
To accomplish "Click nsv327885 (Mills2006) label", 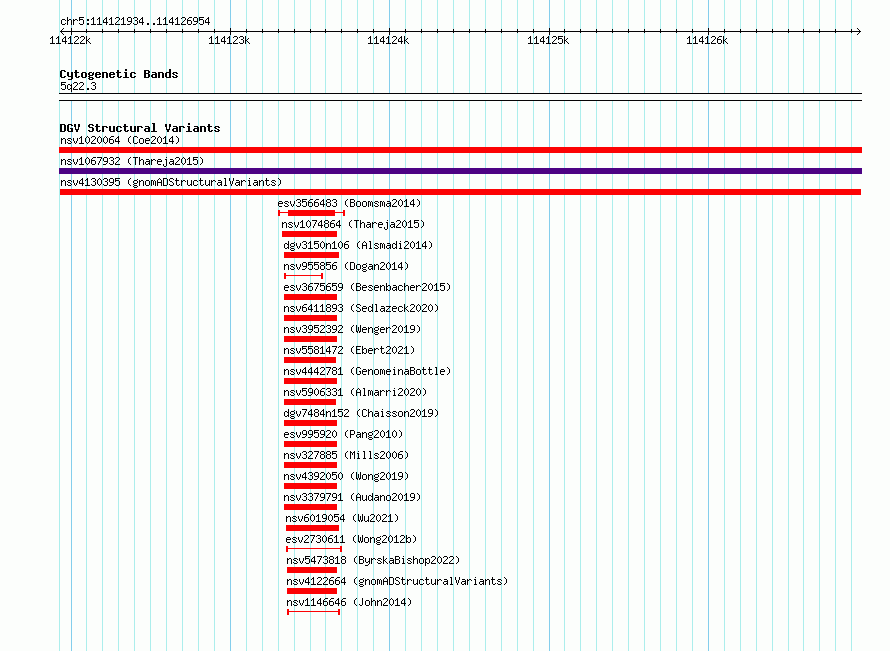I will click(346, 455).
